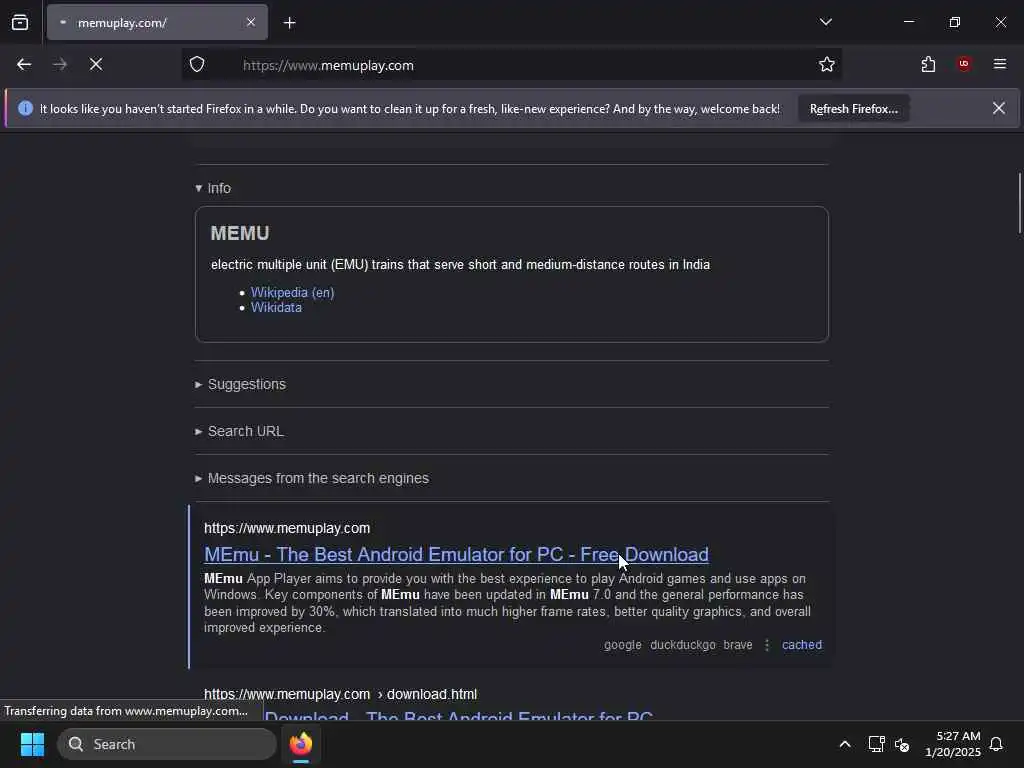
Task: Collapse the Info section
Action: (x=213, y=188)
